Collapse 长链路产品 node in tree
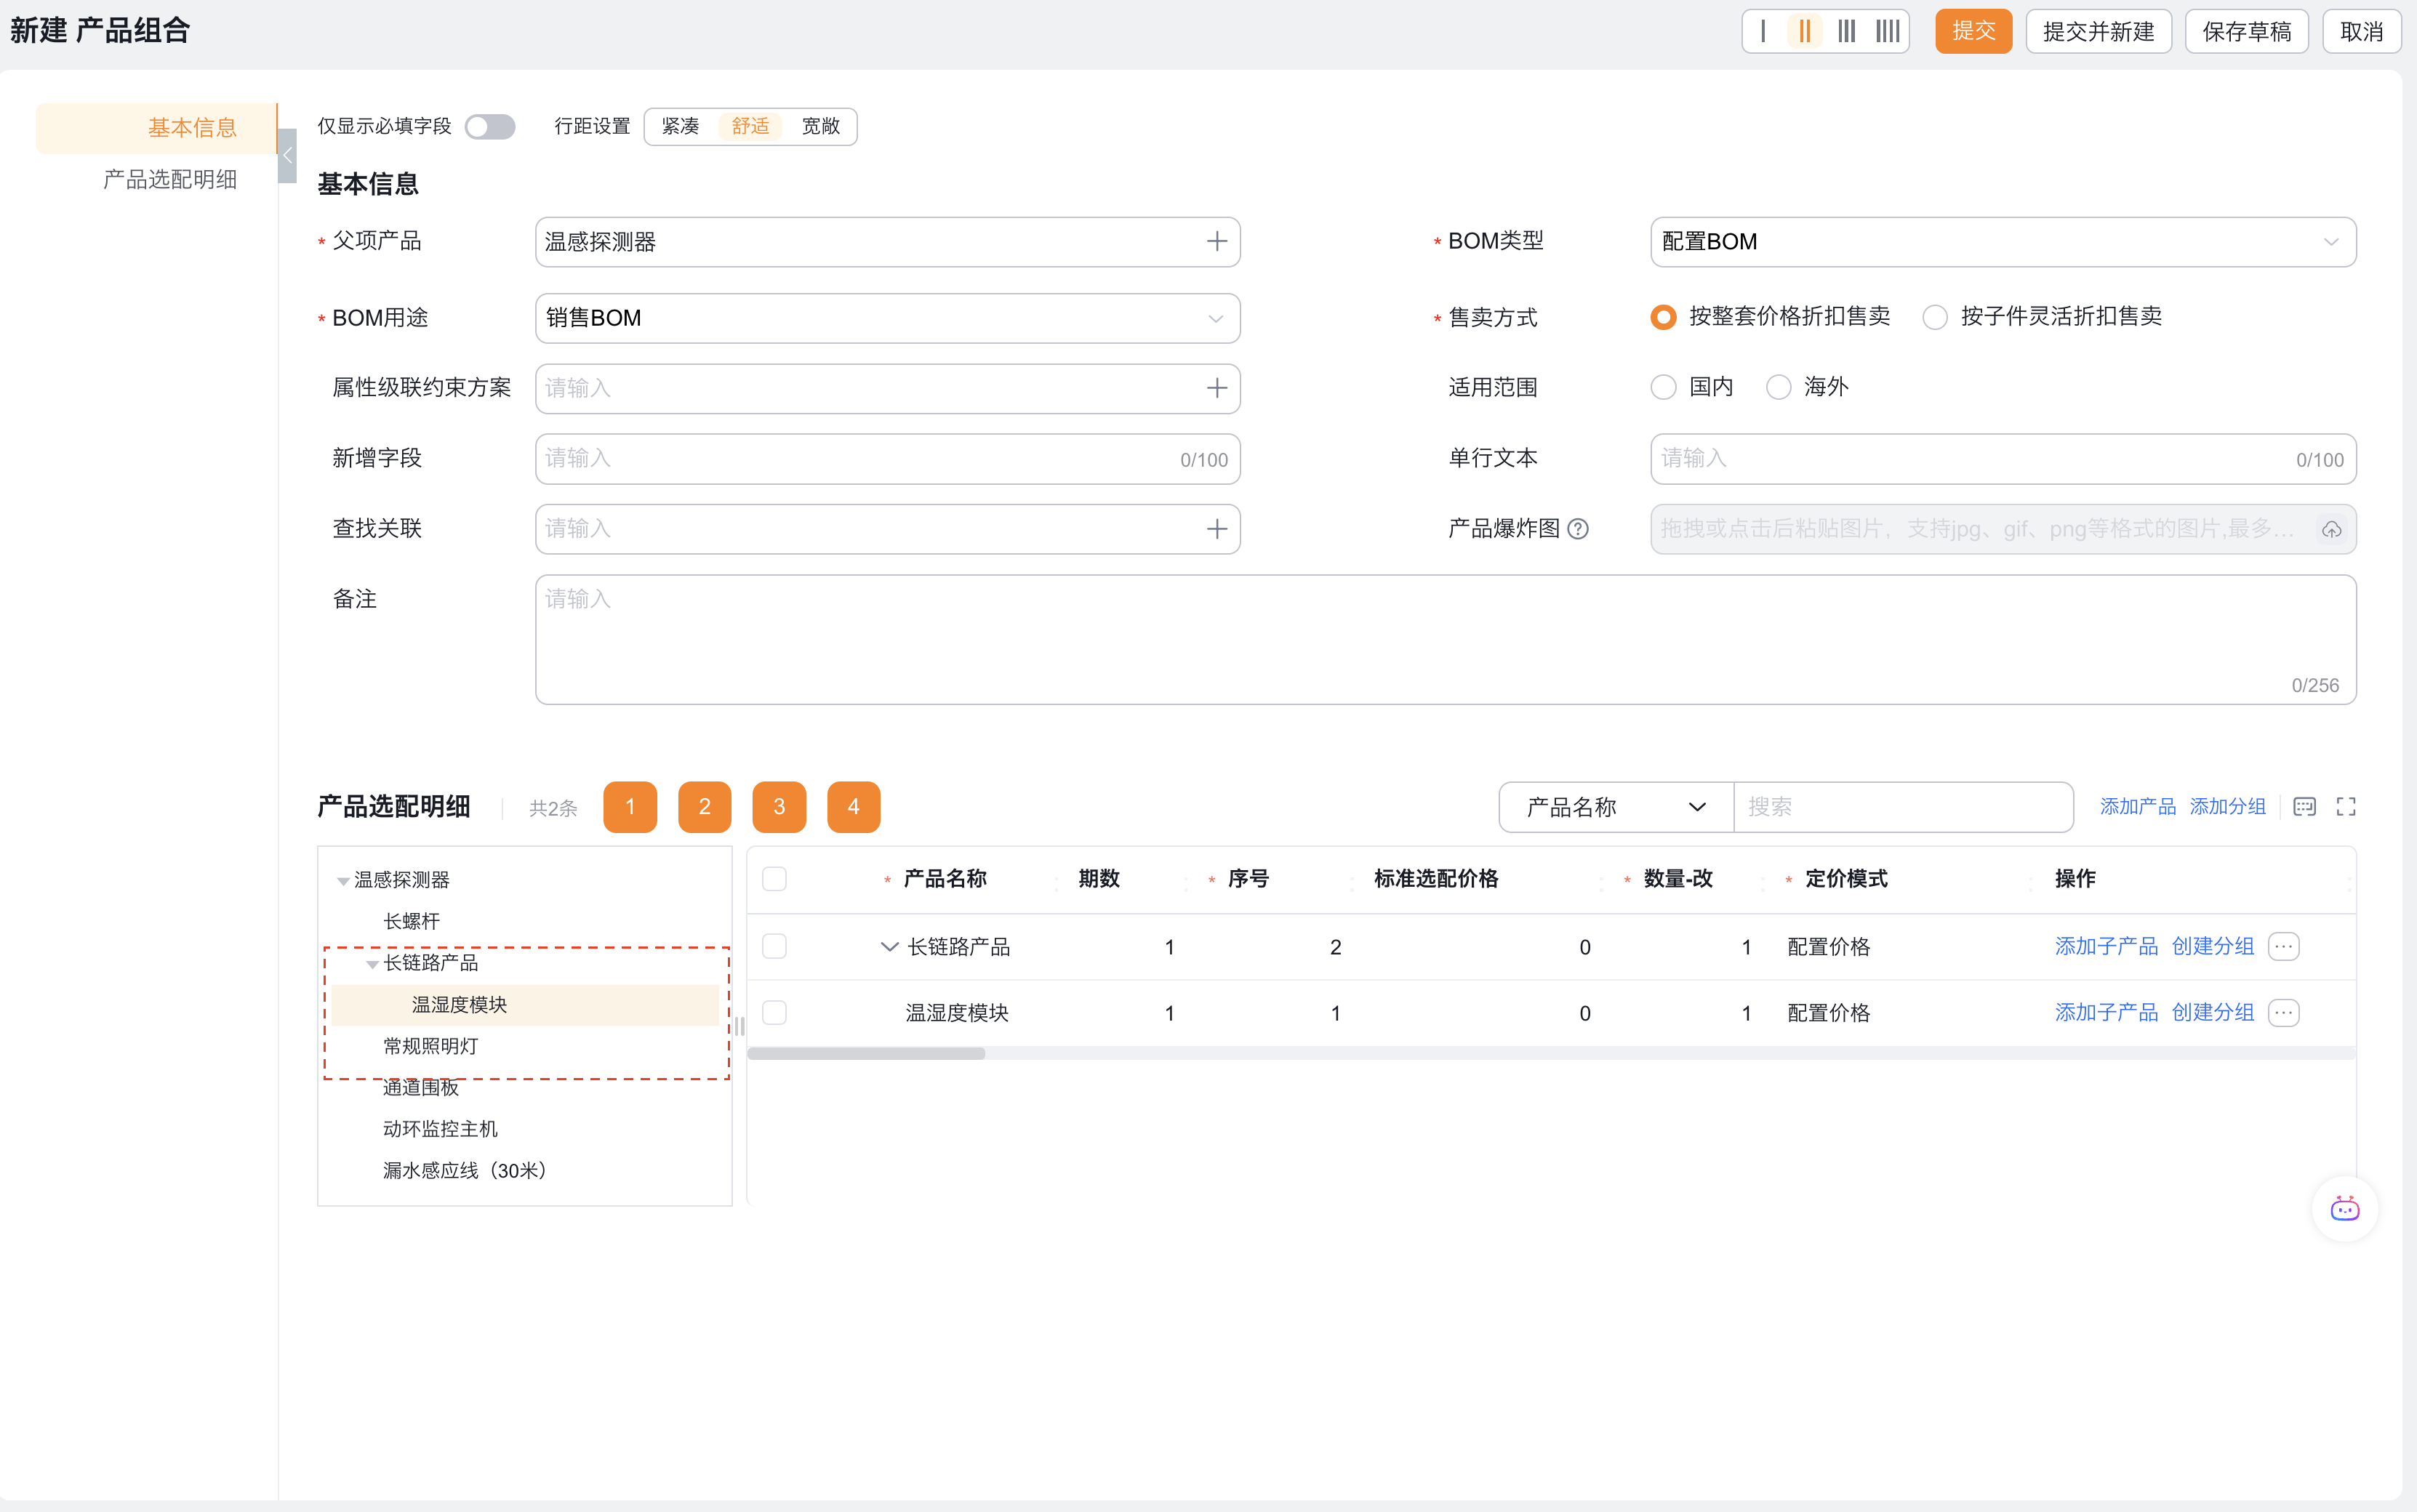 [x=372, y=964]
